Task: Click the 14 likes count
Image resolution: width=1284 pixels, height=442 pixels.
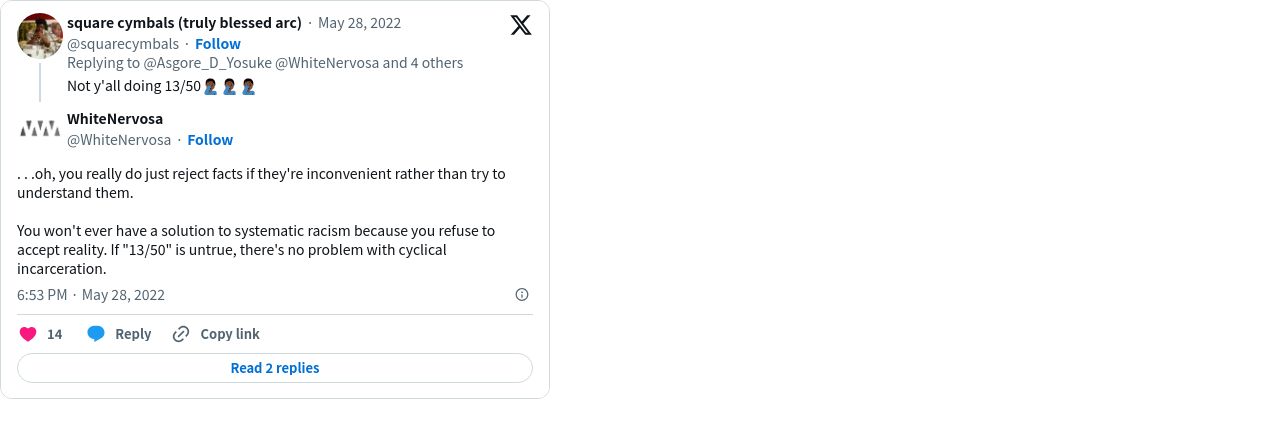Action: pos(55,334)
